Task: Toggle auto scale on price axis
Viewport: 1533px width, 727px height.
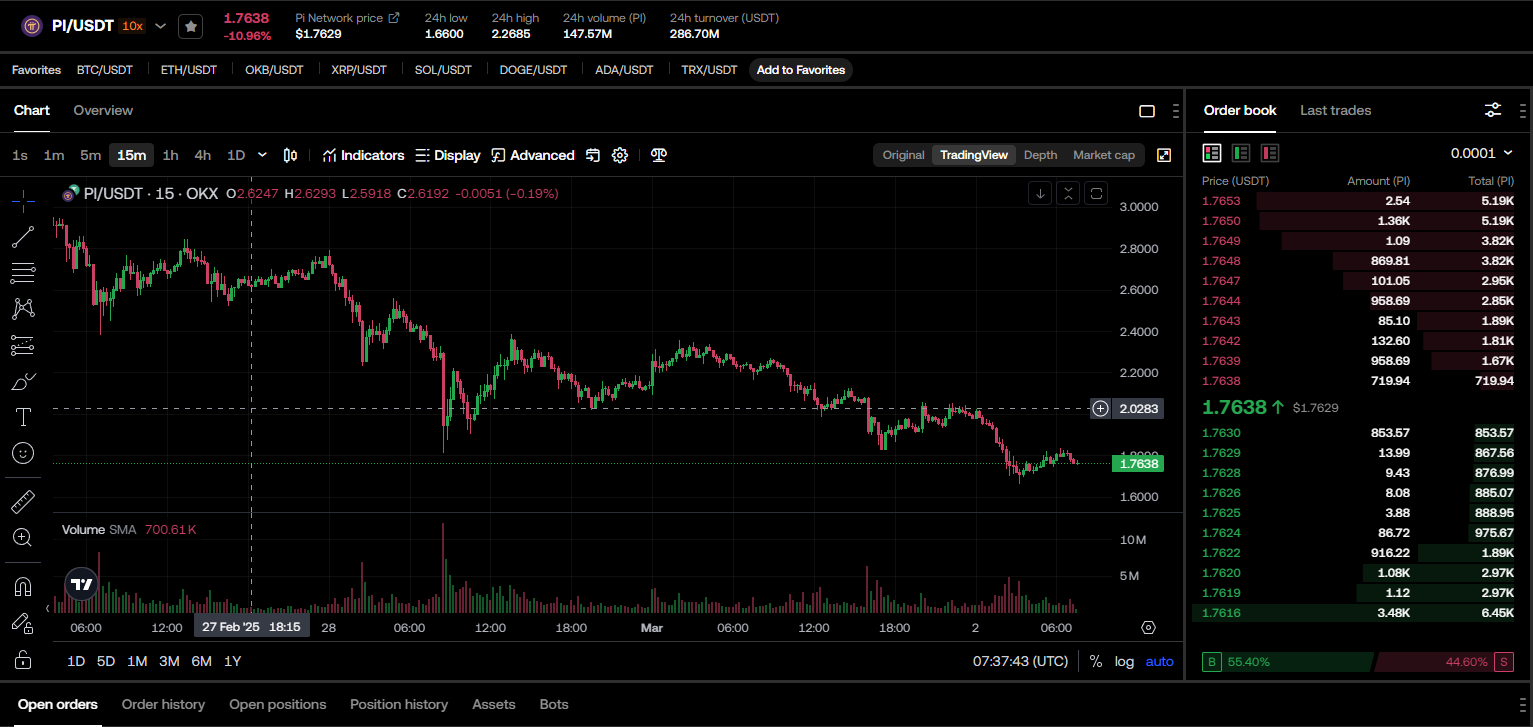Action: coord(1160,661)
